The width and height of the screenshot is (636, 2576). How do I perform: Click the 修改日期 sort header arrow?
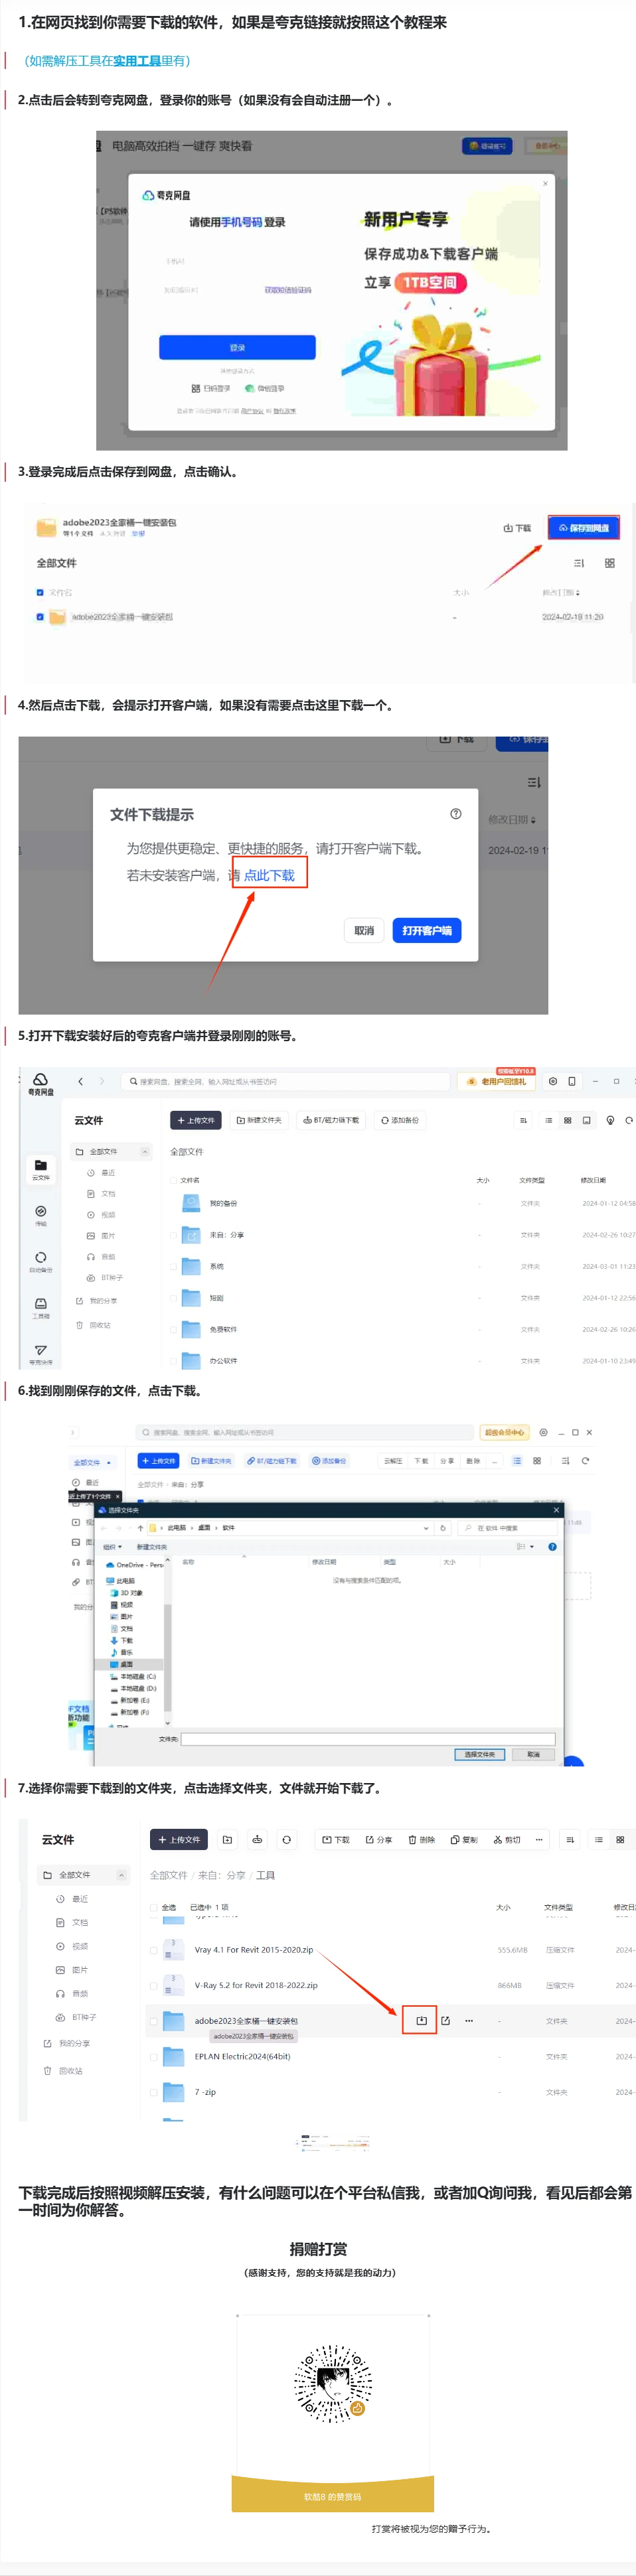click(533, 820)
